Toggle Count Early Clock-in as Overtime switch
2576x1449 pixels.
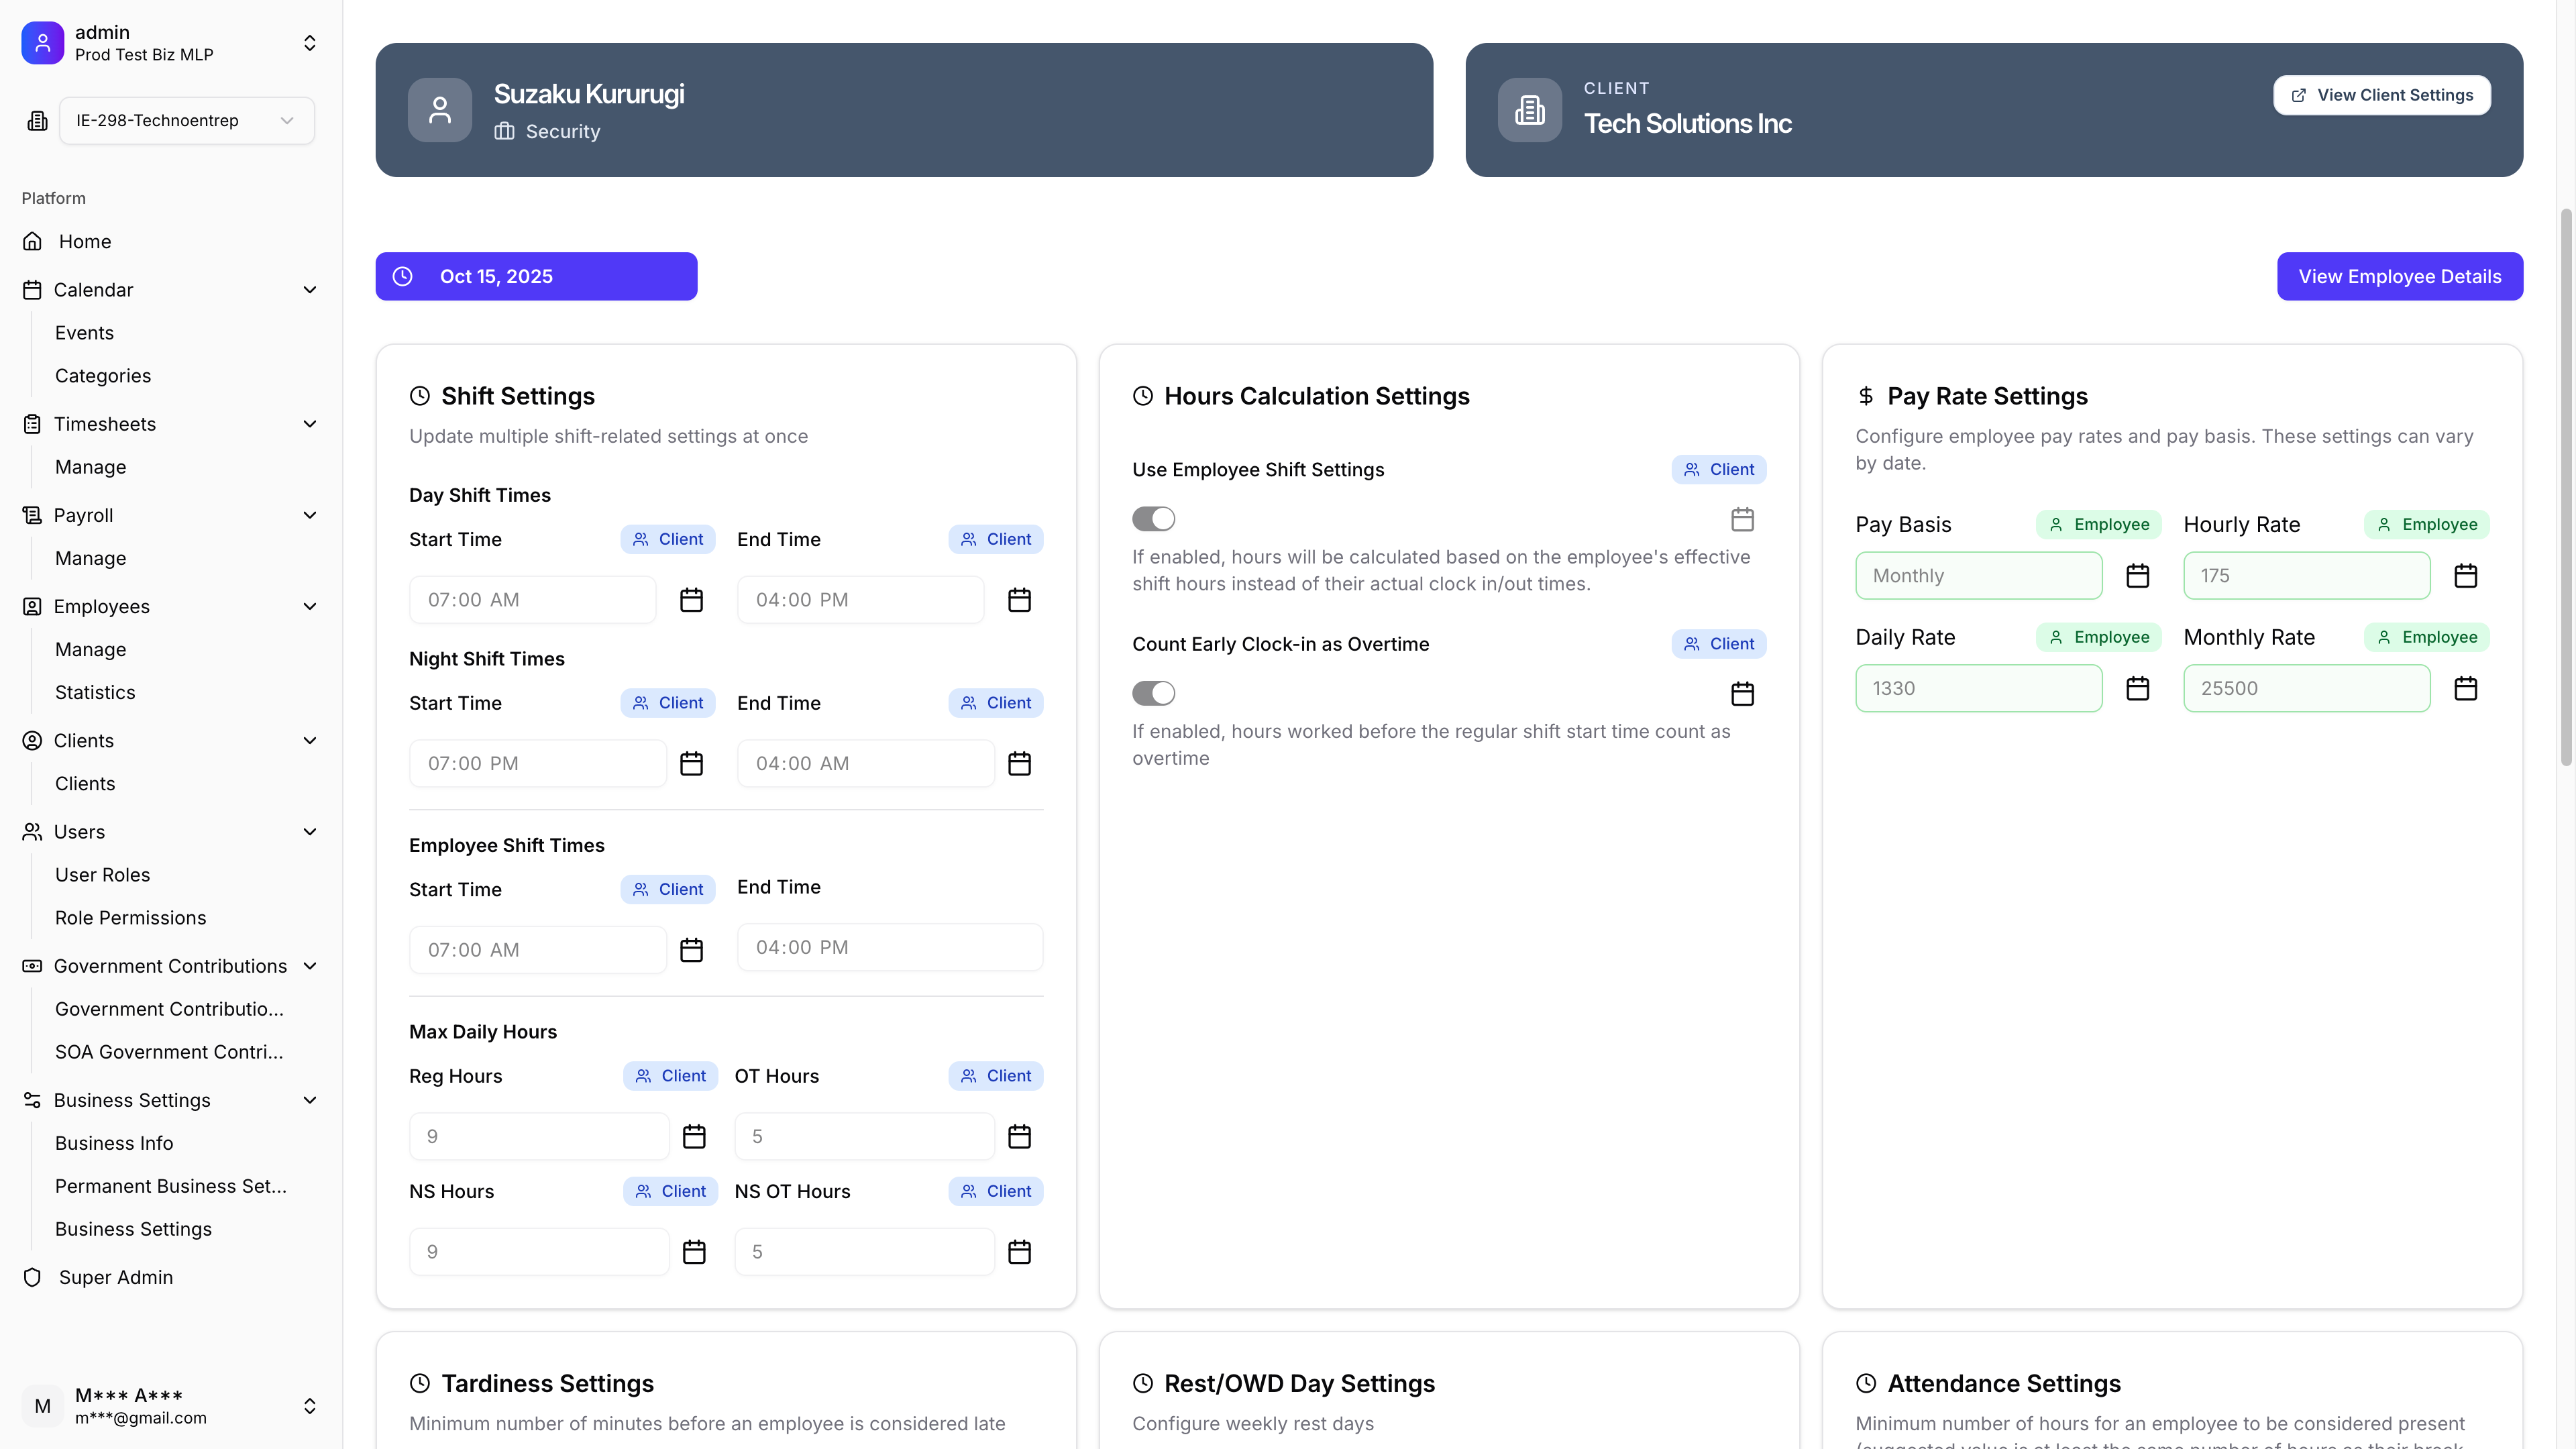point(1153,694)
